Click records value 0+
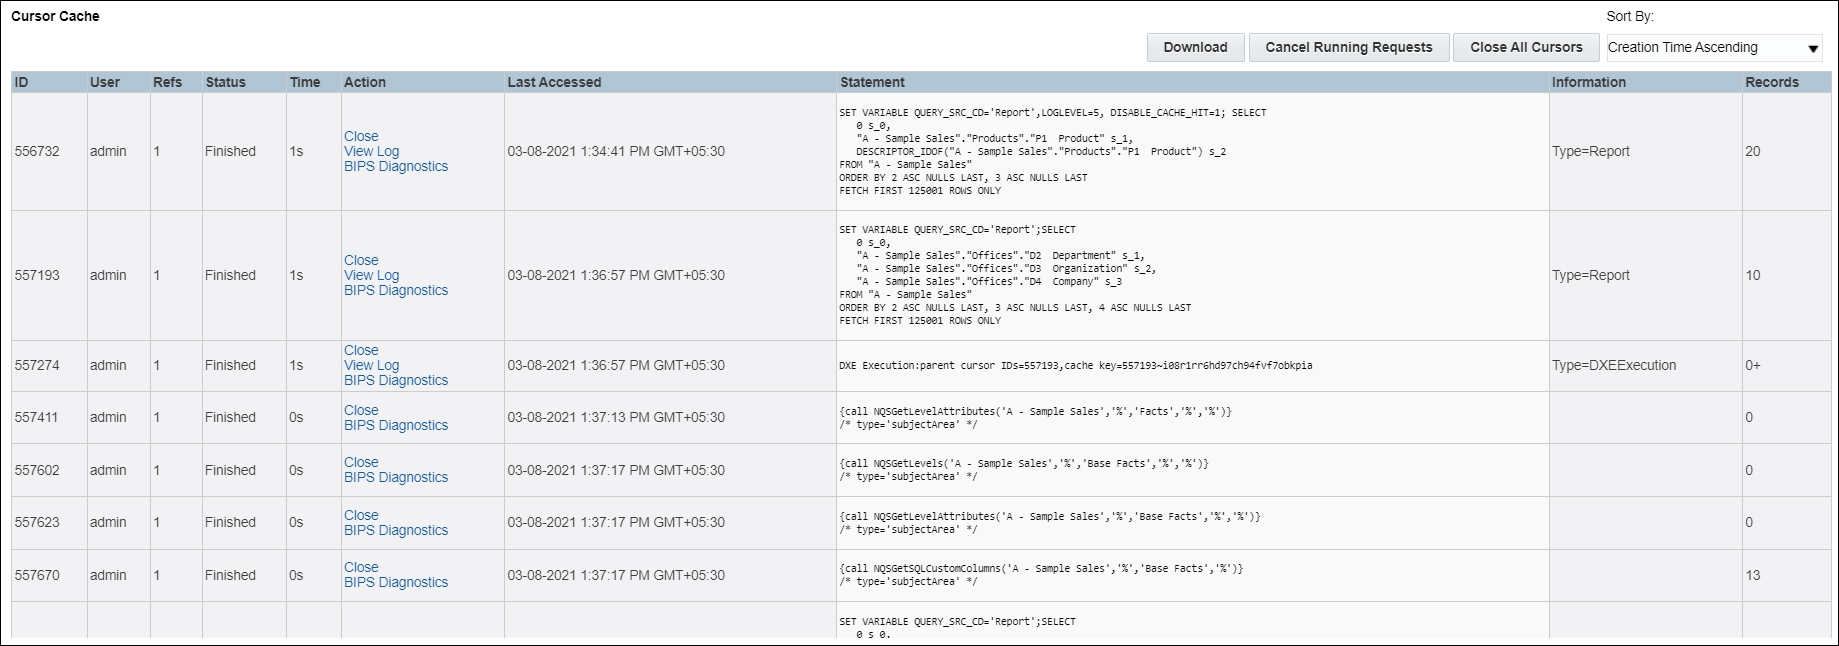Screen dimensions: 1839x646 point(1753,365)
